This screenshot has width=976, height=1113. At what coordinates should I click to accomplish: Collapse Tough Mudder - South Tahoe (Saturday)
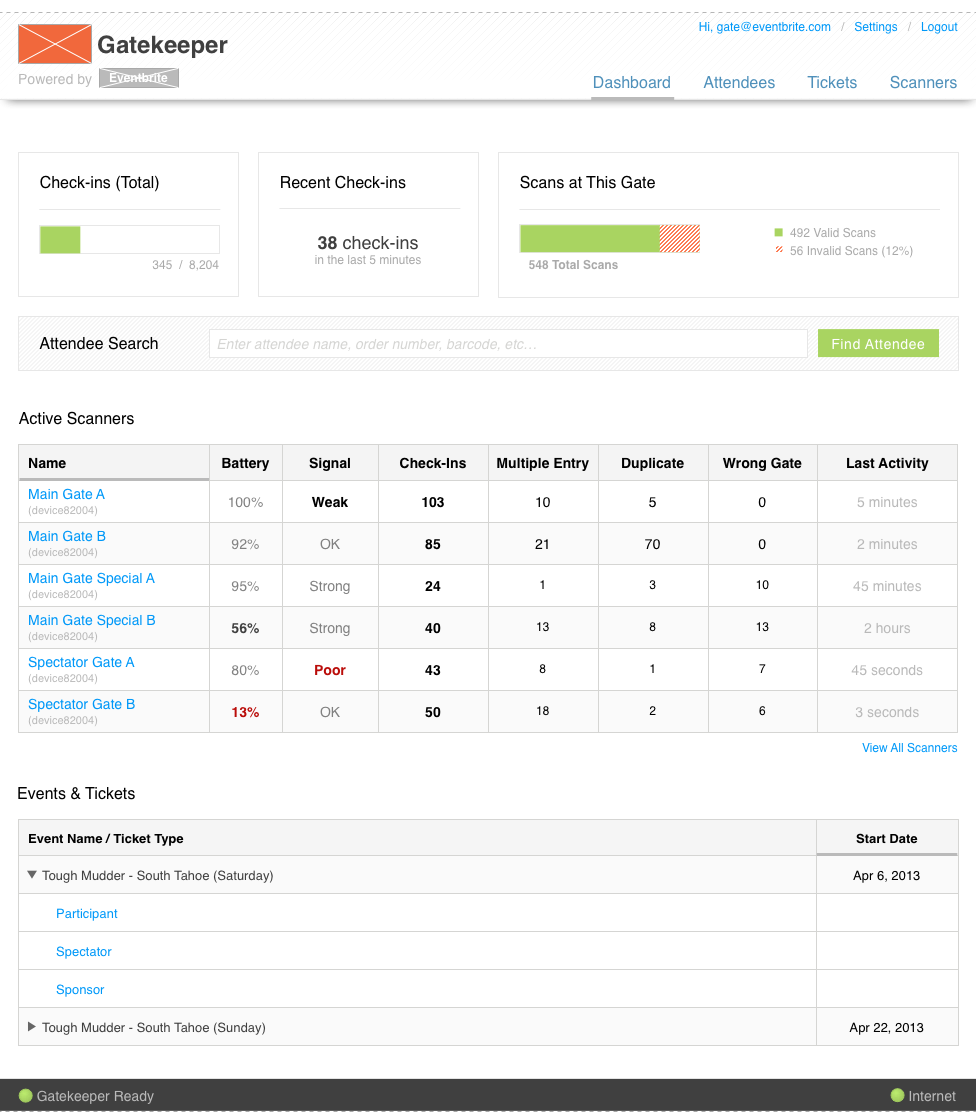(x=31, y=873)
